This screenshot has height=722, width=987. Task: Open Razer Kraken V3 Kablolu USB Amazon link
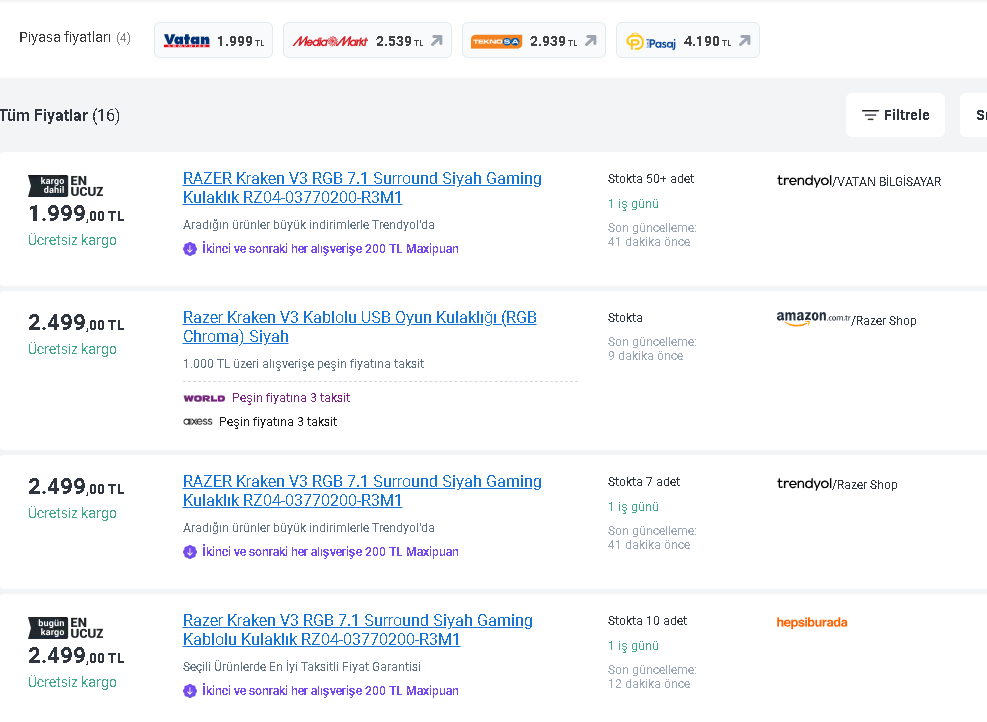point(359,327)
